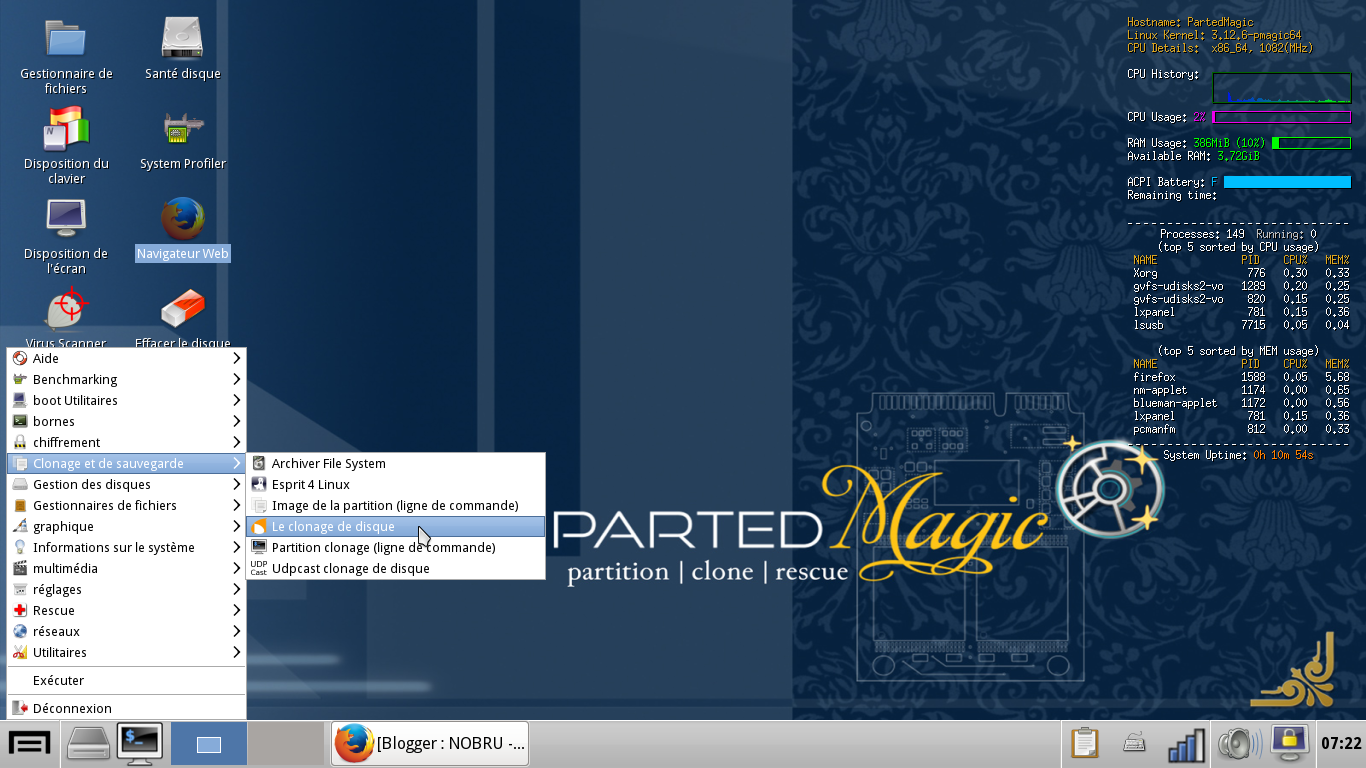Click the volume speaker tray icon
This screenshot has height=768, width=1366.
tap(1238, 744)
